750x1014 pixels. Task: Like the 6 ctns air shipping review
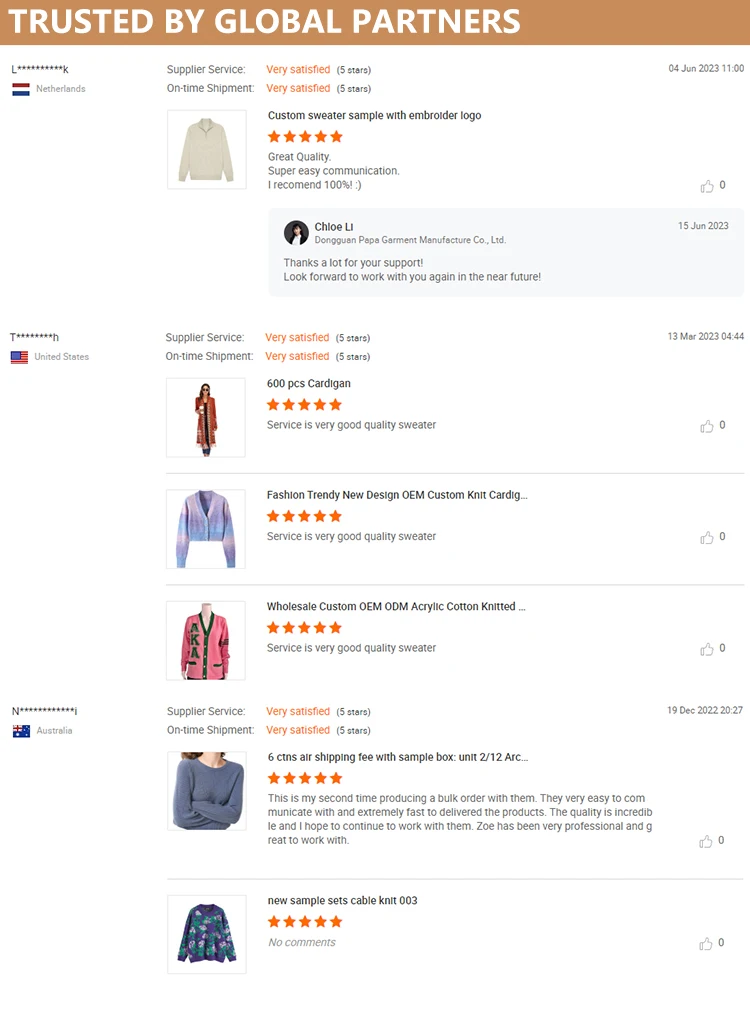[x=707, y=841]
